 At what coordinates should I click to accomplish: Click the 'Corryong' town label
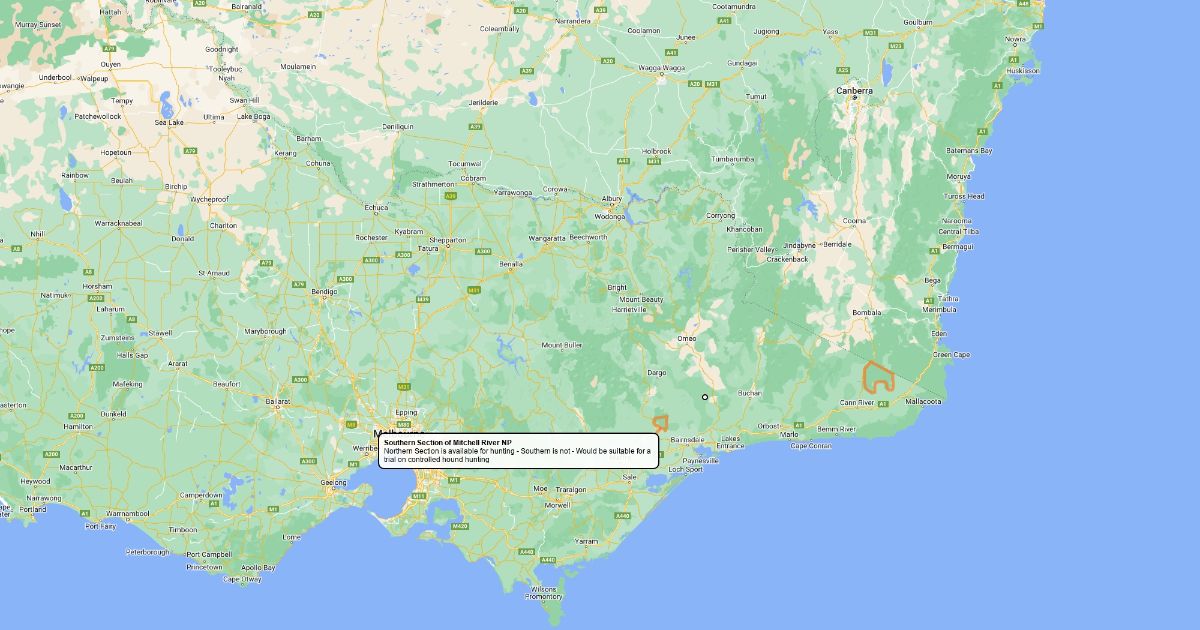tap(719, 216)
